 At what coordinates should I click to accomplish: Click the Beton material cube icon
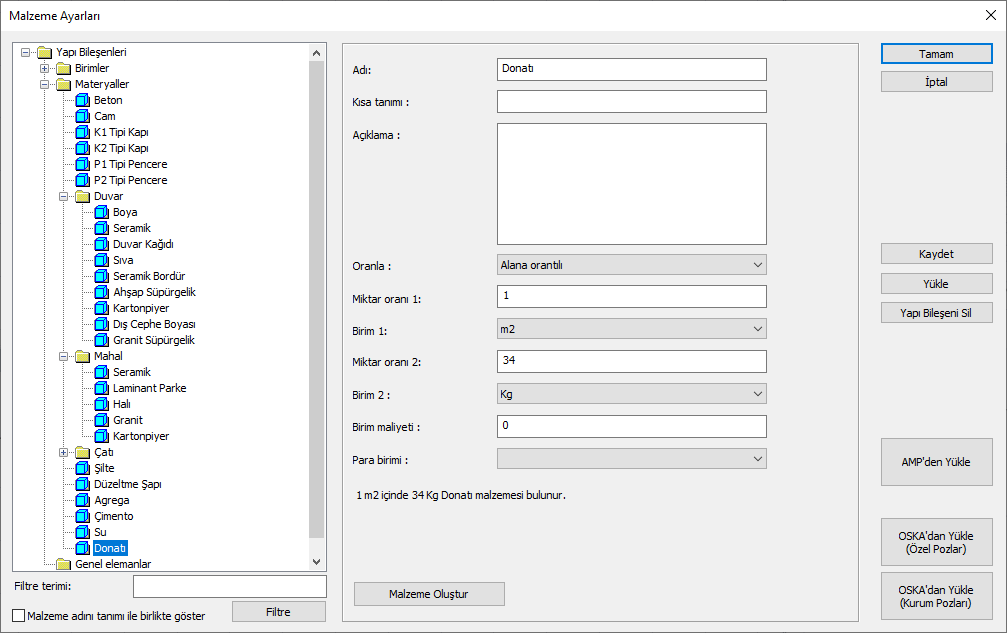tap(82, 100)
